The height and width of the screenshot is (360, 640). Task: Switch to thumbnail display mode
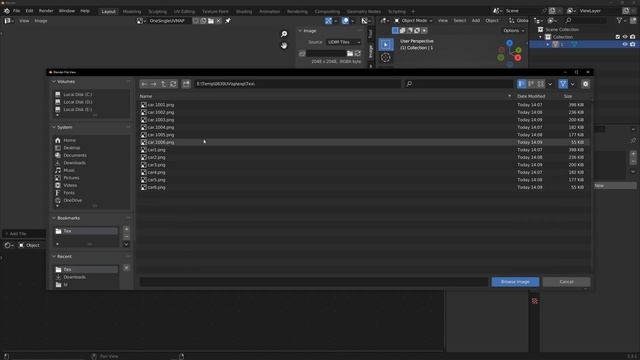[540, 84]
